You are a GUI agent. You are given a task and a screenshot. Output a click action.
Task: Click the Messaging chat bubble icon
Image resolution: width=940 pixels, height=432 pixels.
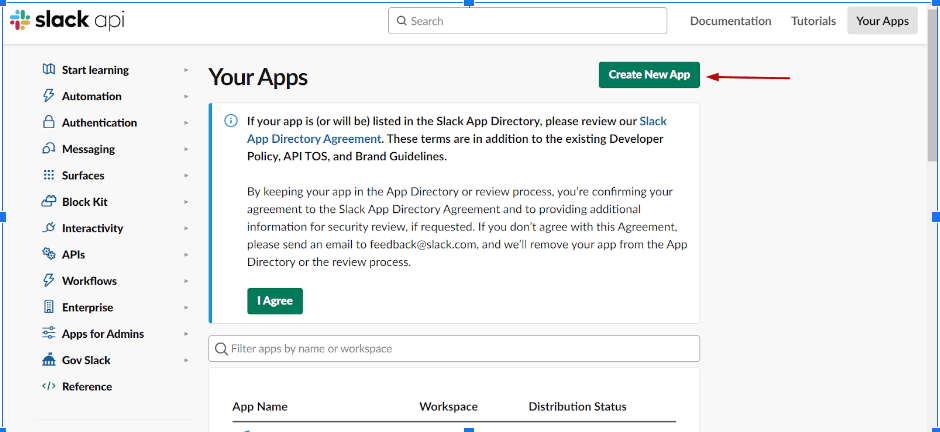(x=49, y=149)
